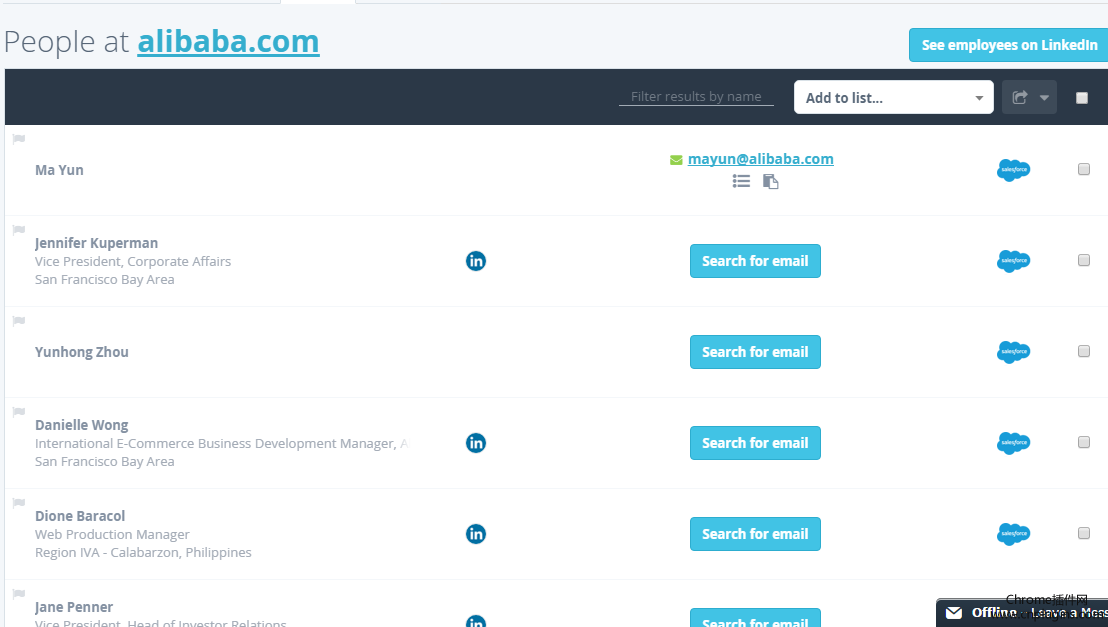Image resolution: width=1108 pixels, height=627 pixels.
Task: Add Yunhong Zhou to Salesforce
Action: tap(1013, 352)
